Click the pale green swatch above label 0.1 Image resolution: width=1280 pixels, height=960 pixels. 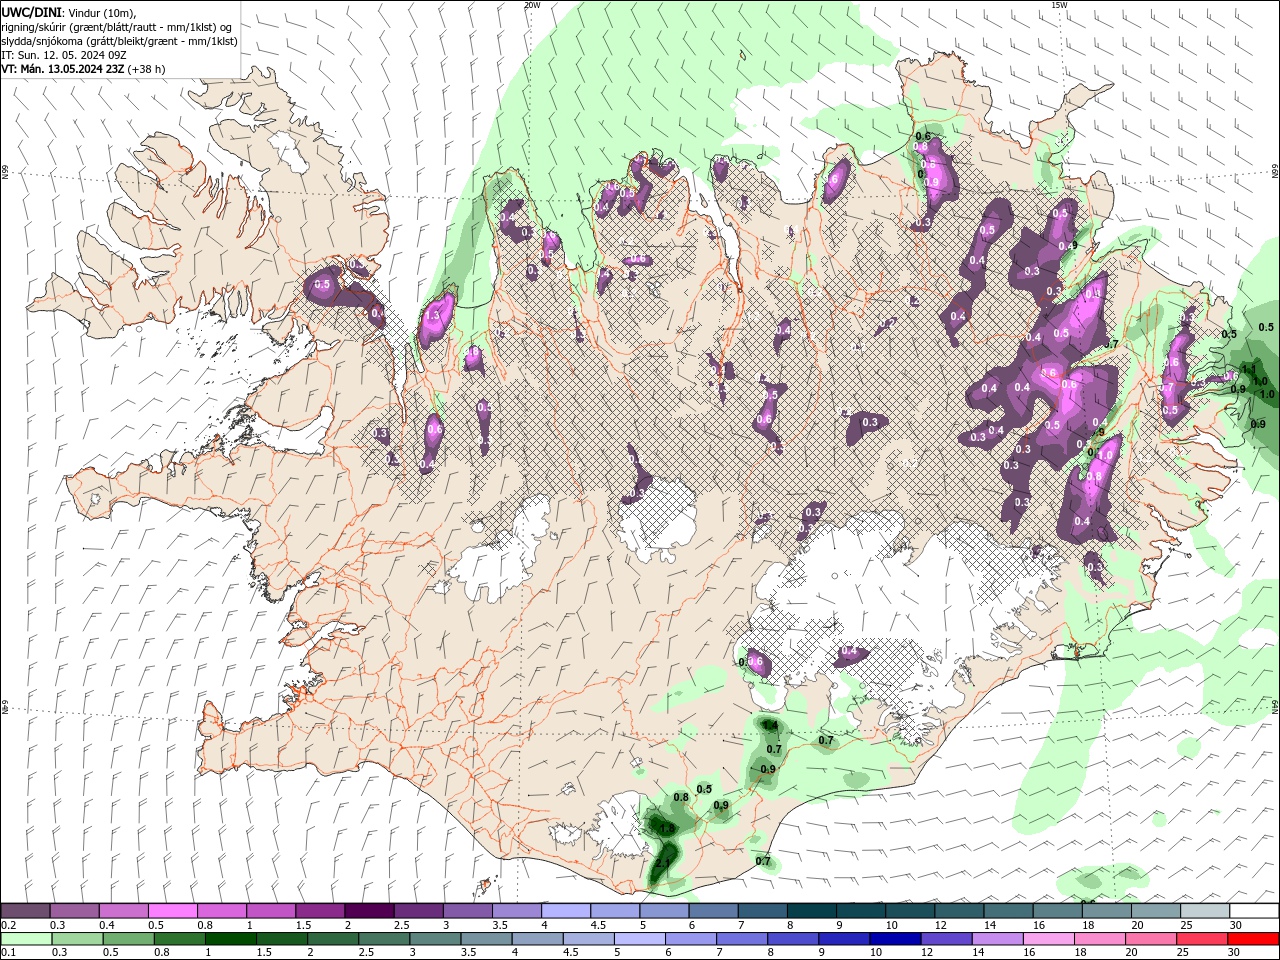tap(25, 939)
